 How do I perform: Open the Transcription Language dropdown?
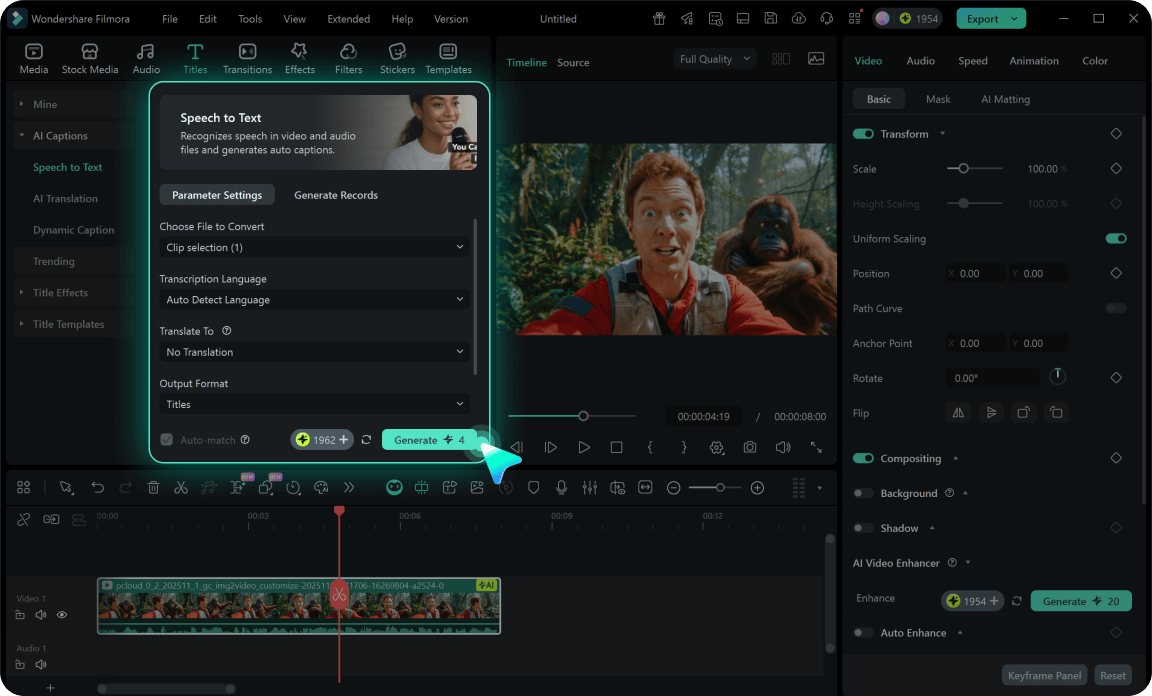(x=314, y=299)
